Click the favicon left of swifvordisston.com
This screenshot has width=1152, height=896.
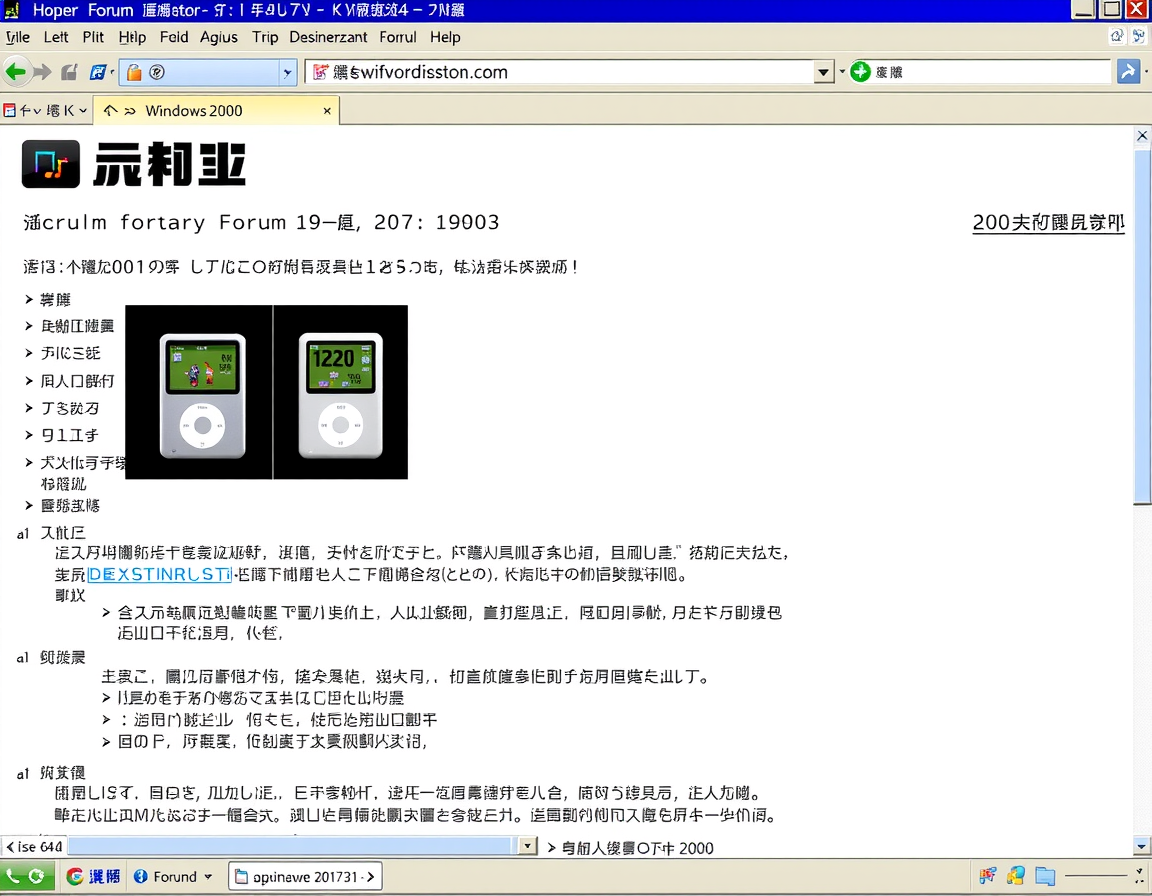coord(320,72)
